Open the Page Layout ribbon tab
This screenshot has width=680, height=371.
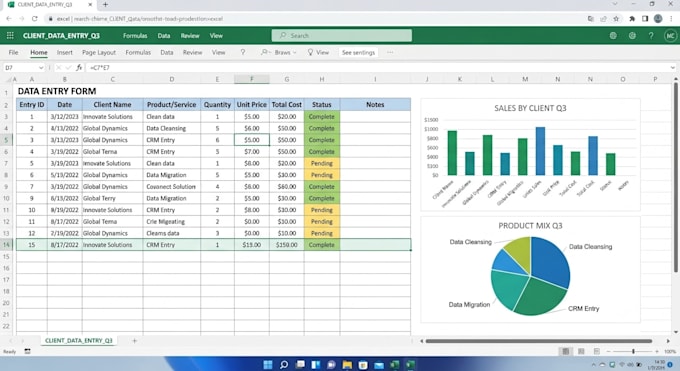pos(99,53)
